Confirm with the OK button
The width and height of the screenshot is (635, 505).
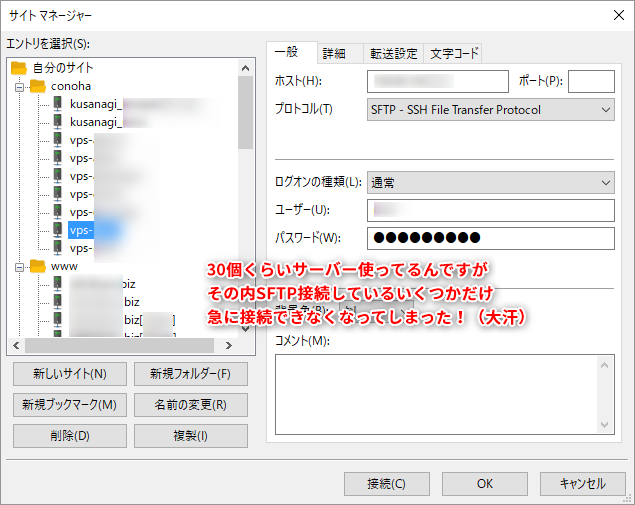[485, 484]
